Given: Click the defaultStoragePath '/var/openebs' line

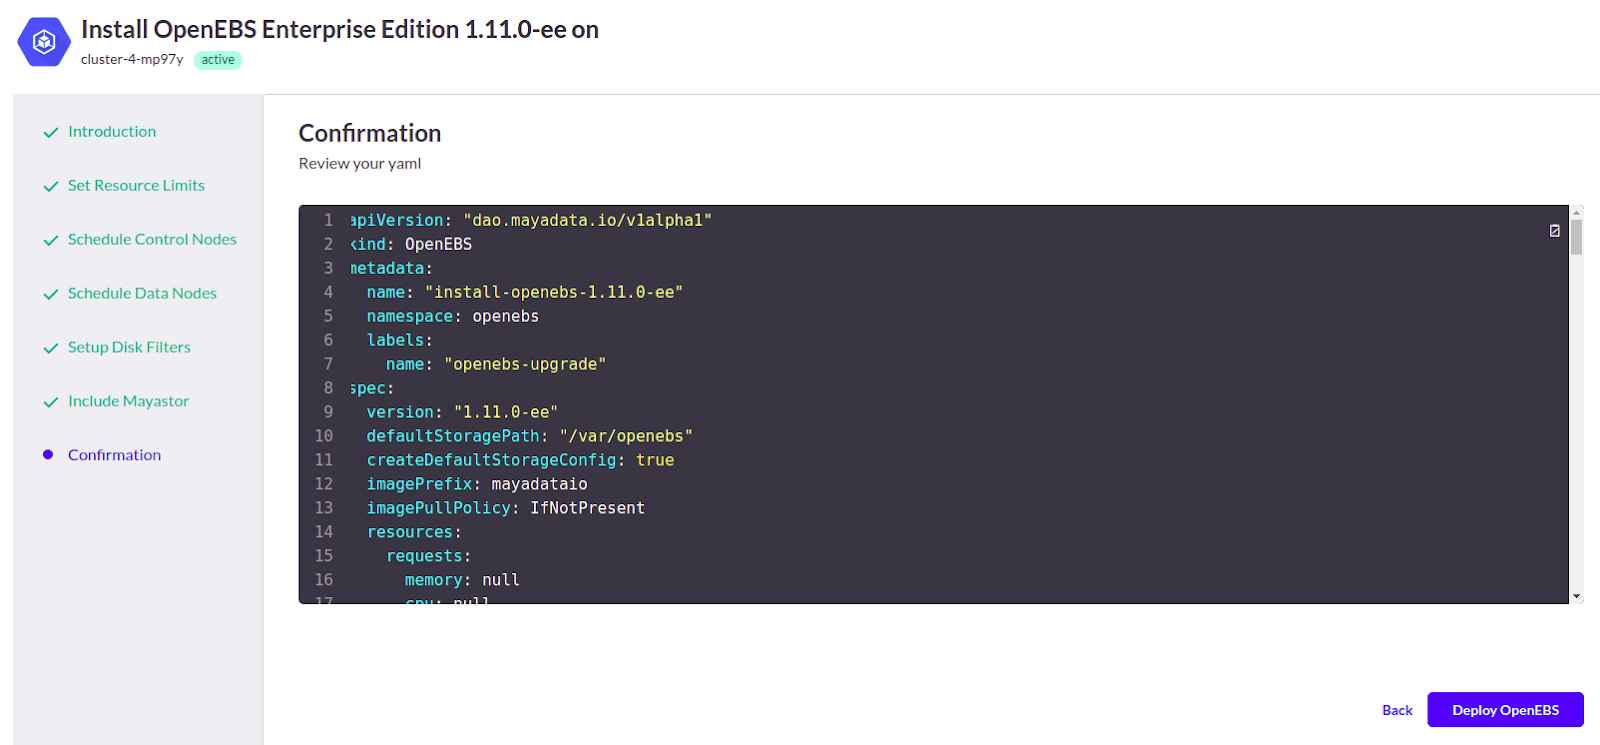Looking at the screenshot, I should click(x=530, y=436).
